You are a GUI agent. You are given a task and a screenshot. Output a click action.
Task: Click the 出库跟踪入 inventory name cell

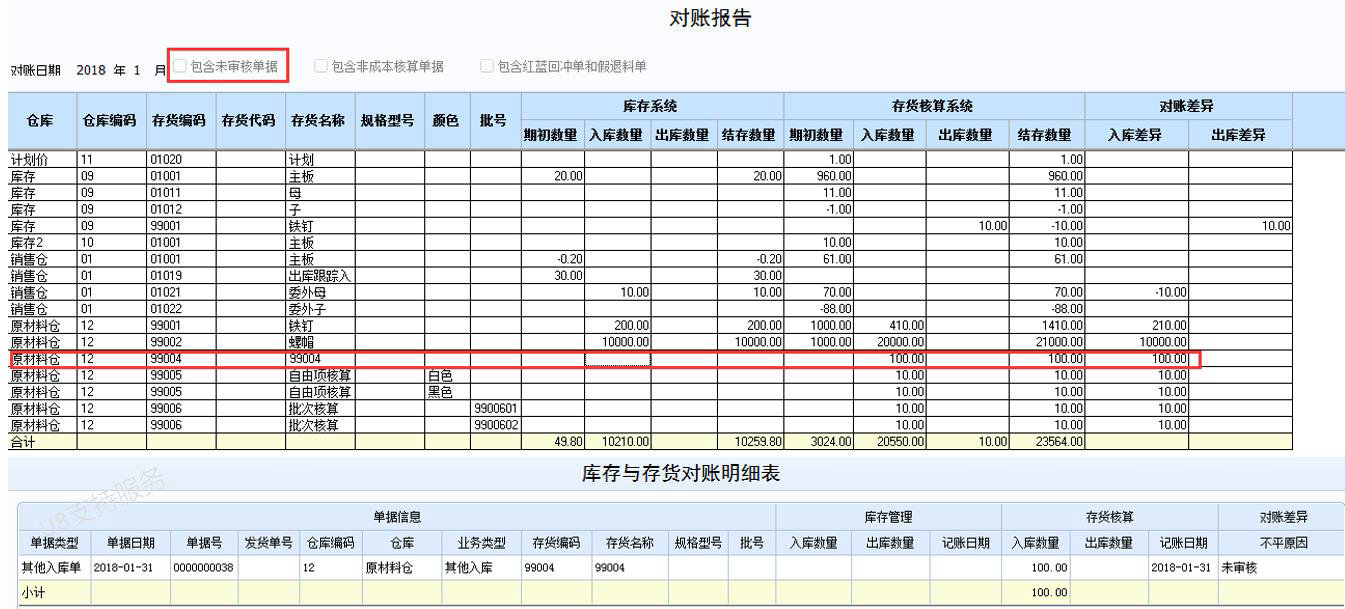tap(319, 275)
